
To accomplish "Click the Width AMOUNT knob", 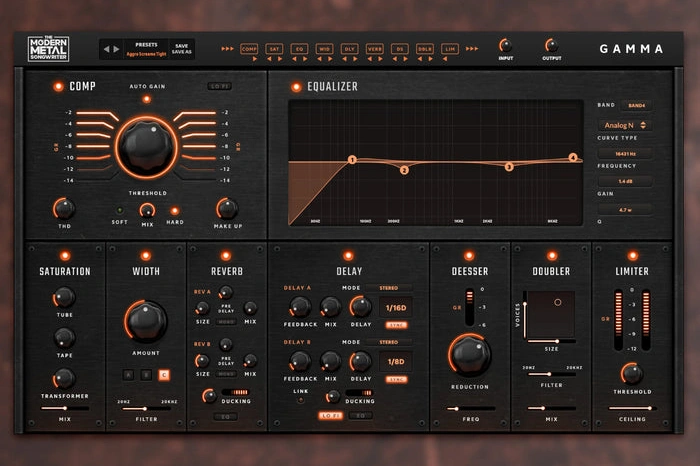I will (x=146, y=321).
